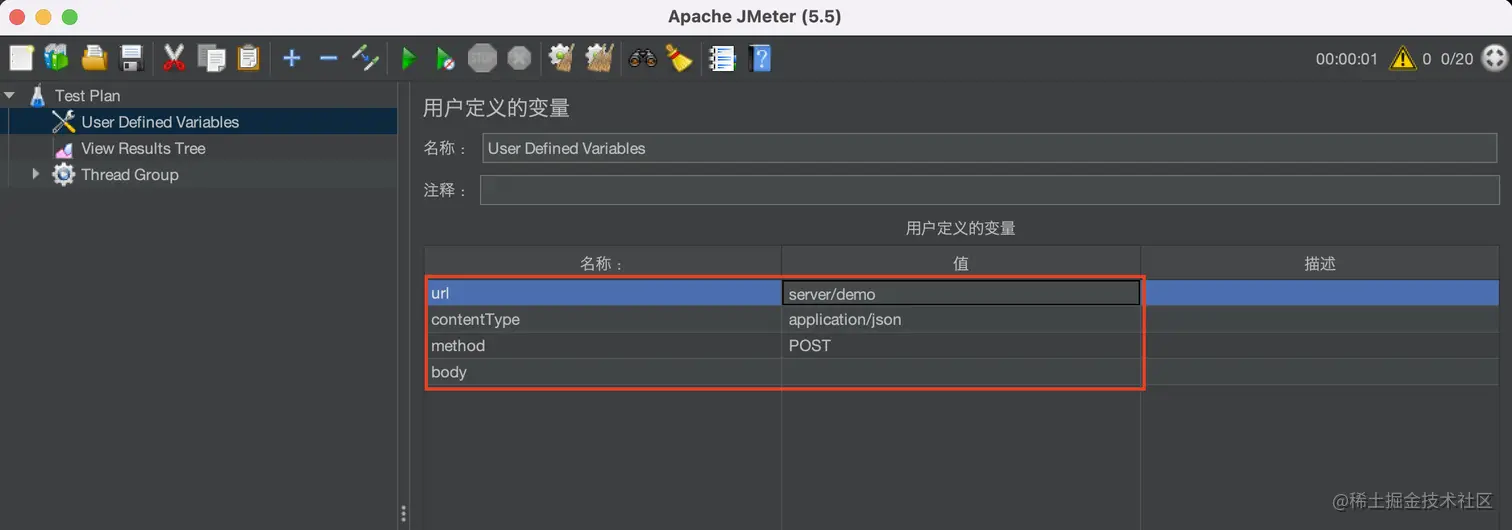Select the POST value cell

pos(961,346)
